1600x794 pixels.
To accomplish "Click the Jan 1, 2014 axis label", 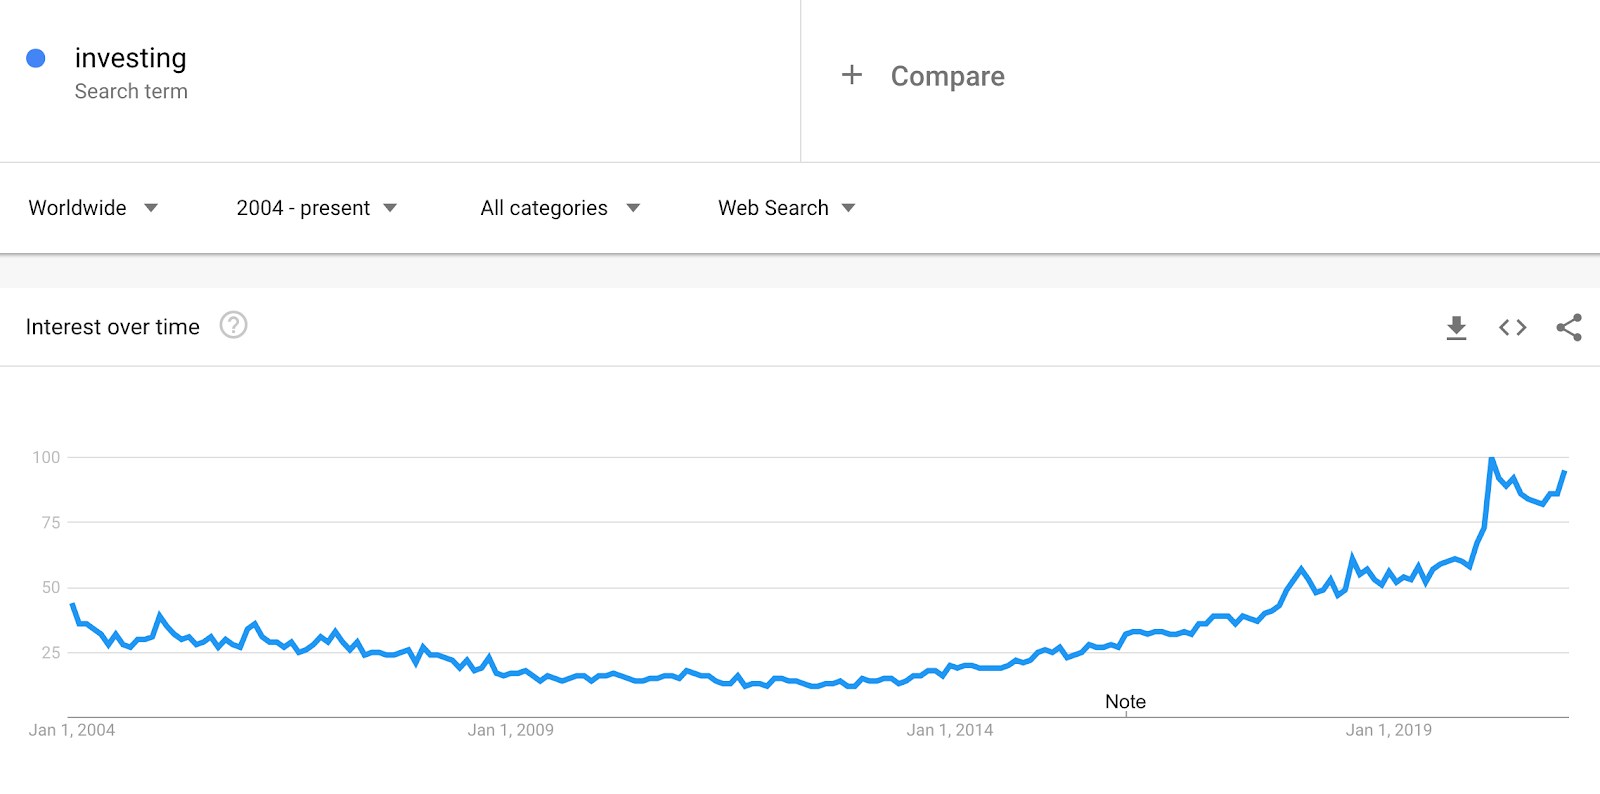I will (950, 730).
